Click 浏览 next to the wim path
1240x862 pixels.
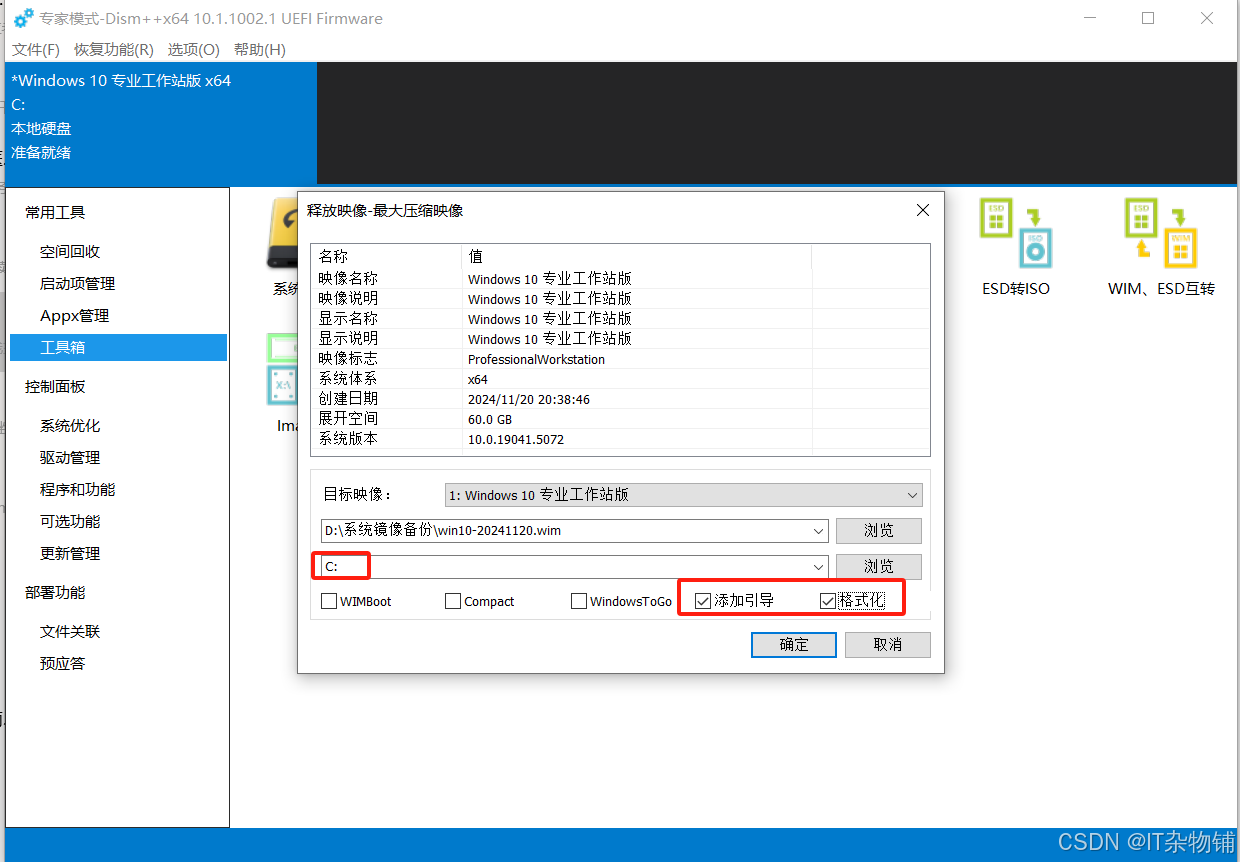(x=879, y=531)
